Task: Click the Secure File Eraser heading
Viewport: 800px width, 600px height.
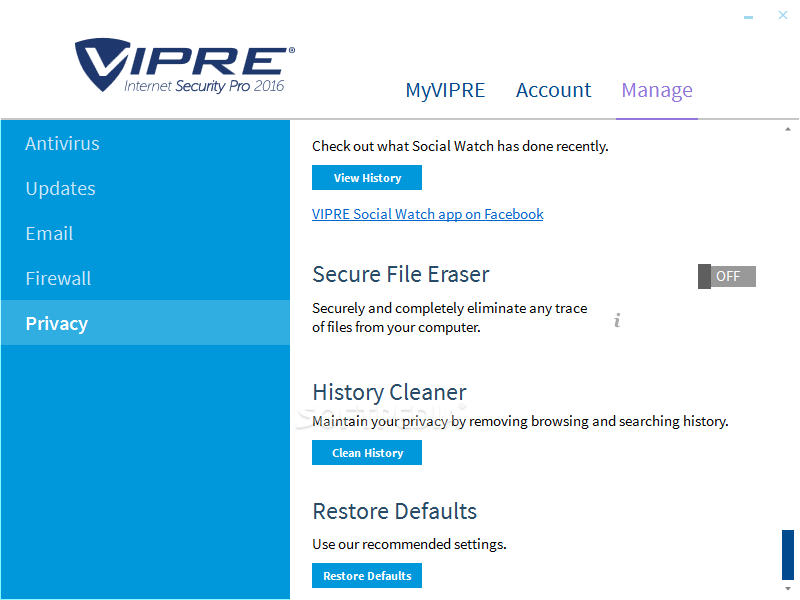Action: coord(401,274)
